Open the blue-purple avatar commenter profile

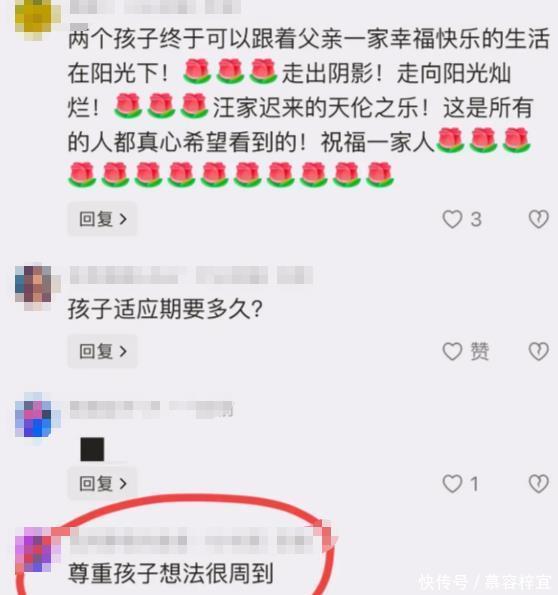coord(37,419)
